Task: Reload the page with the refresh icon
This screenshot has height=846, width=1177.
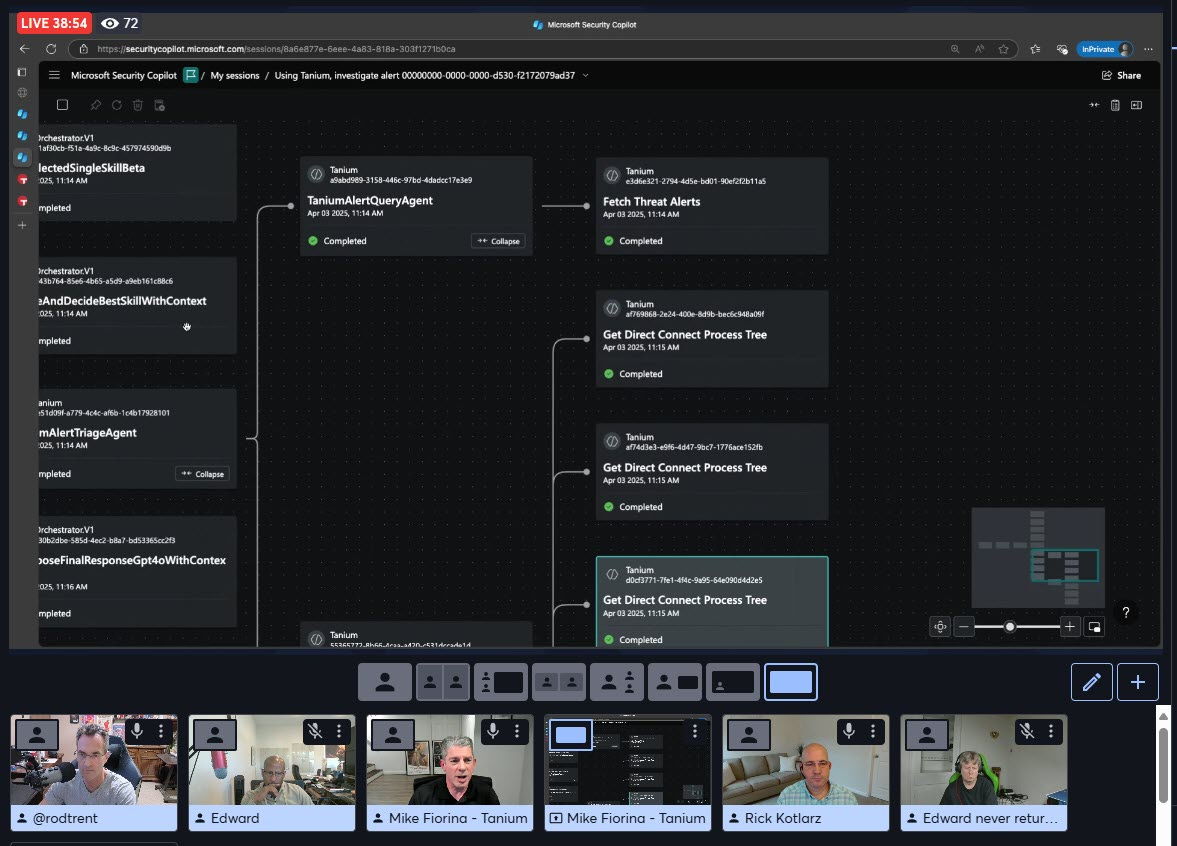Action: click(51, 49)
